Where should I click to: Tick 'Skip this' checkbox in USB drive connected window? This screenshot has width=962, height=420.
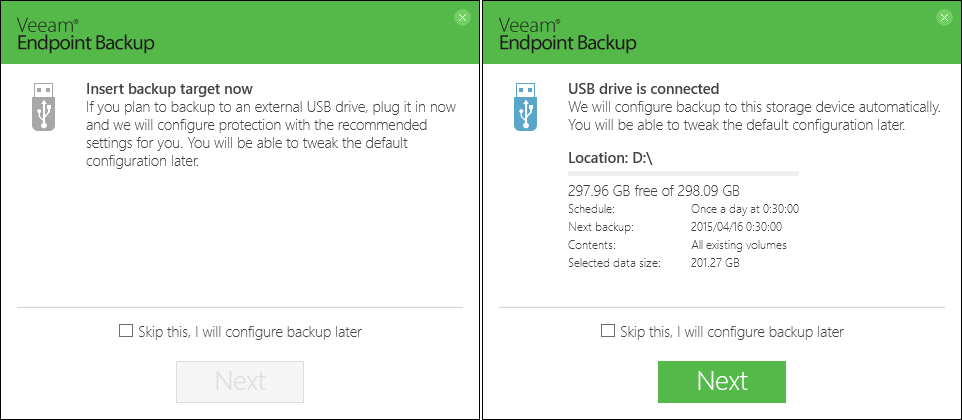[608, 331]
